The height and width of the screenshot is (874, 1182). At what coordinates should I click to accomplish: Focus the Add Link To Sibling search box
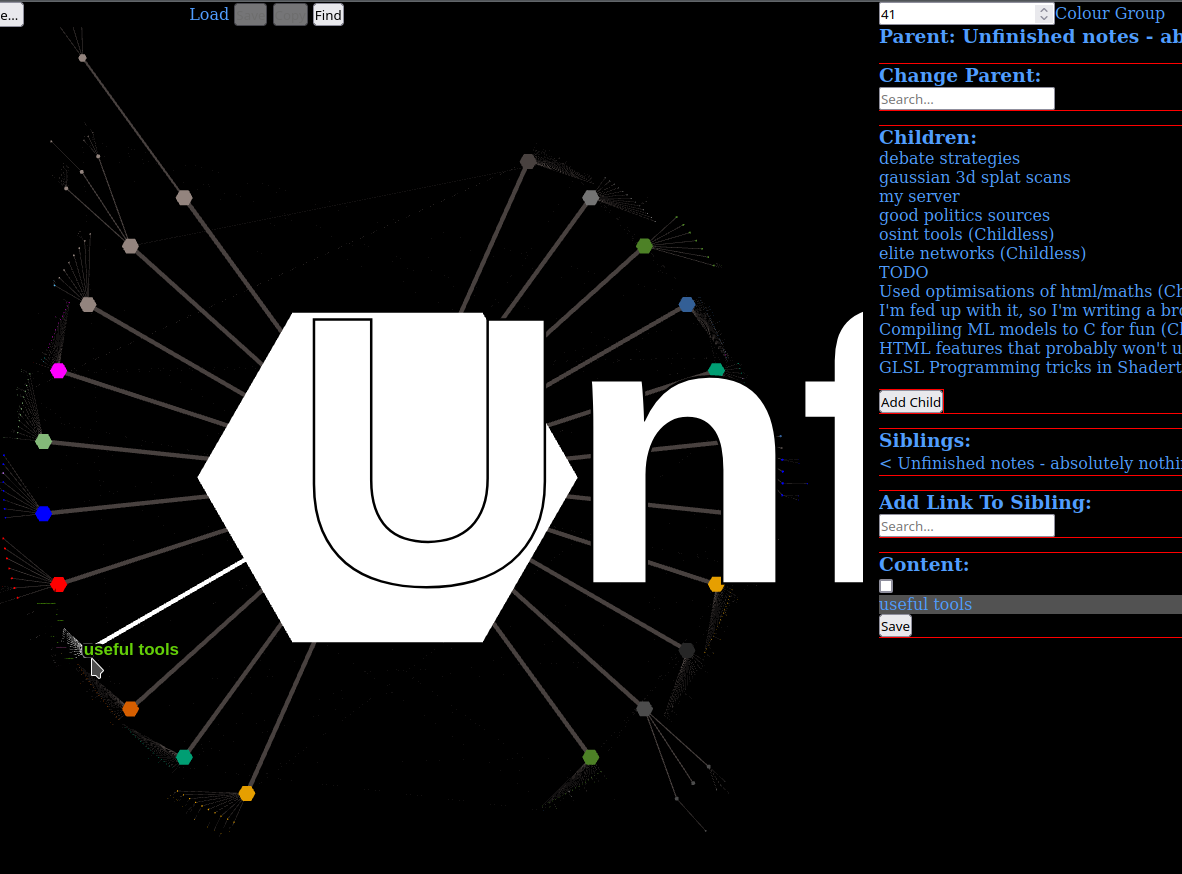[x=966, y=526]
